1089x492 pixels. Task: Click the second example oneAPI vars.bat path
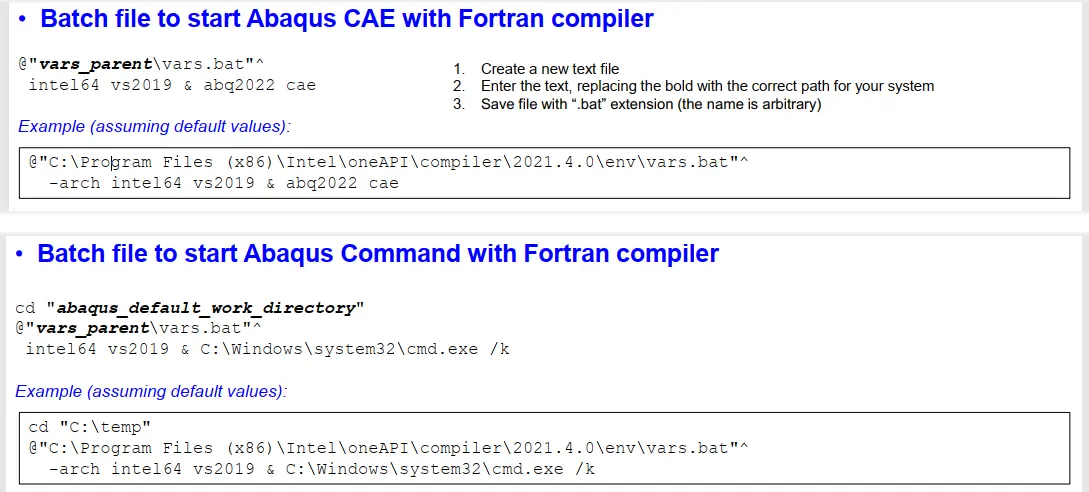389,448
